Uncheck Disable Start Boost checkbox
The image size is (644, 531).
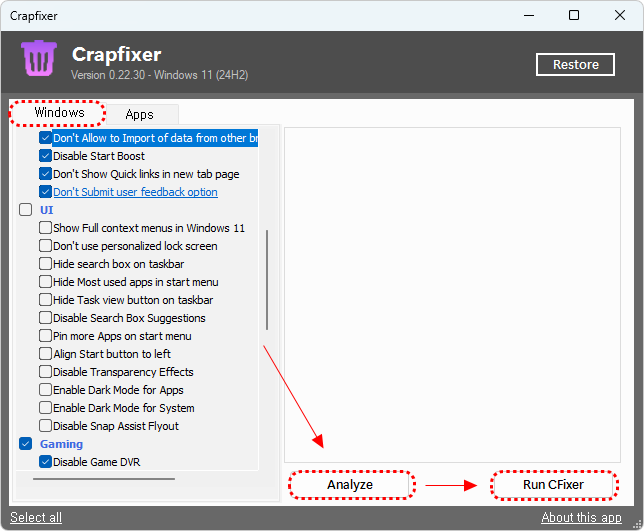coord(45,156)
